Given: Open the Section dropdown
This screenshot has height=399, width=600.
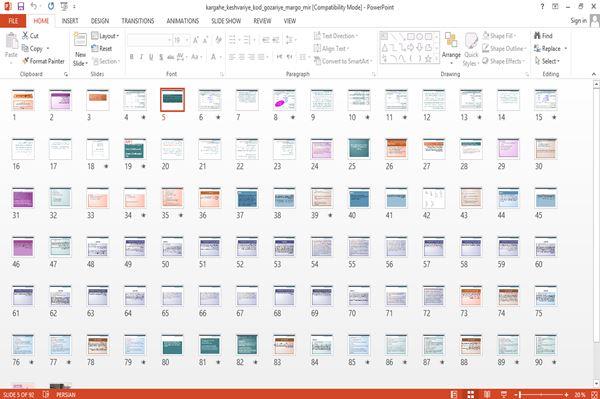Looking at the screenshot, I should pos(106,61).
